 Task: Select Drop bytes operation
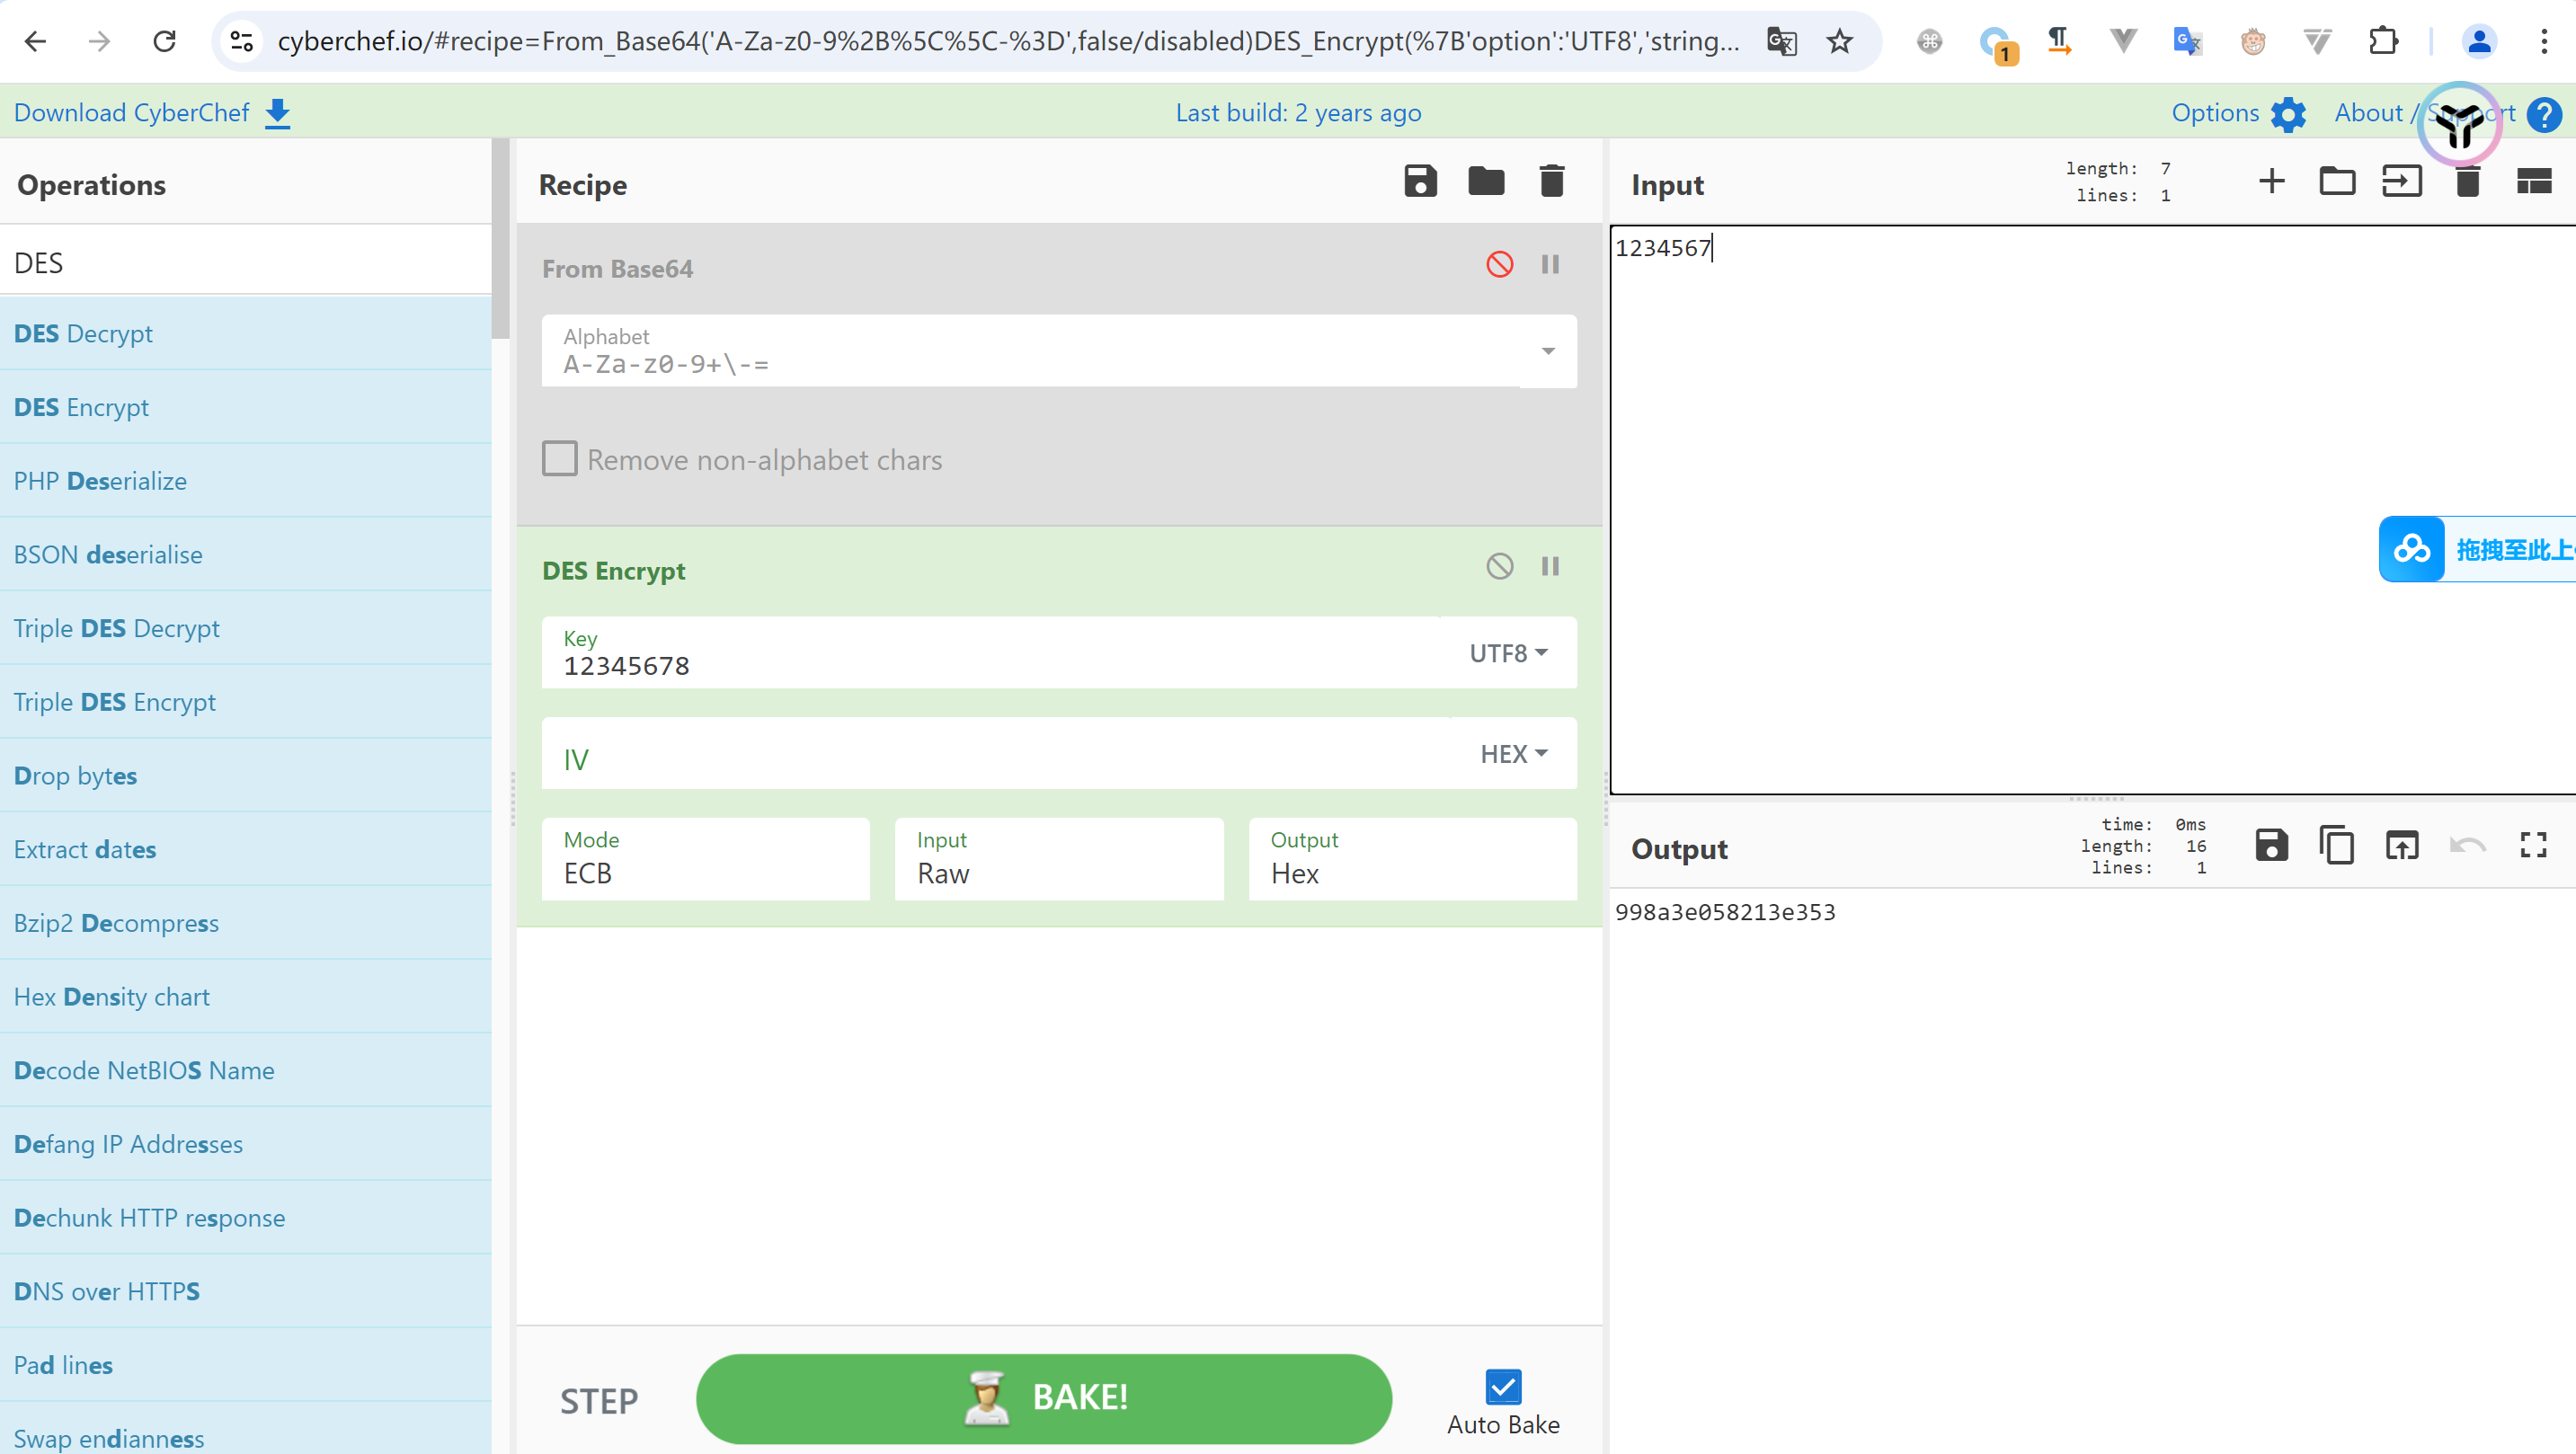[246, 776]
